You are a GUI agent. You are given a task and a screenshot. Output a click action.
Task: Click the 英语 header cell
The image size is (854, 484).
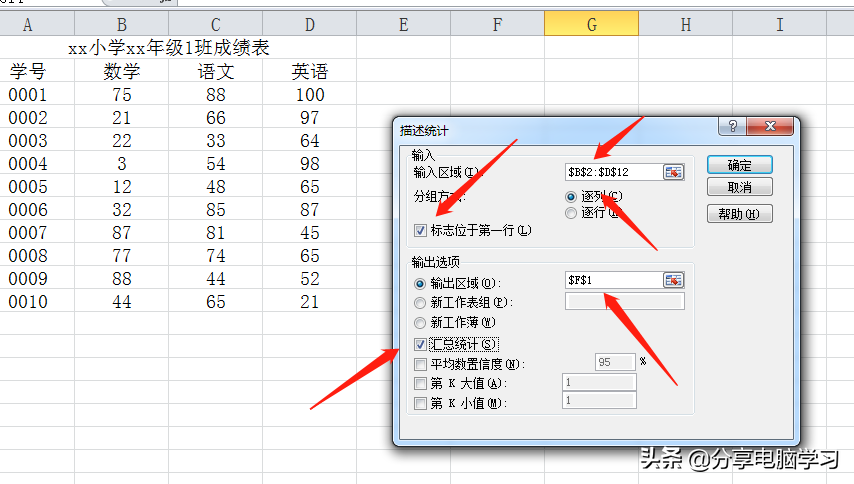click(x=309, y=71)
